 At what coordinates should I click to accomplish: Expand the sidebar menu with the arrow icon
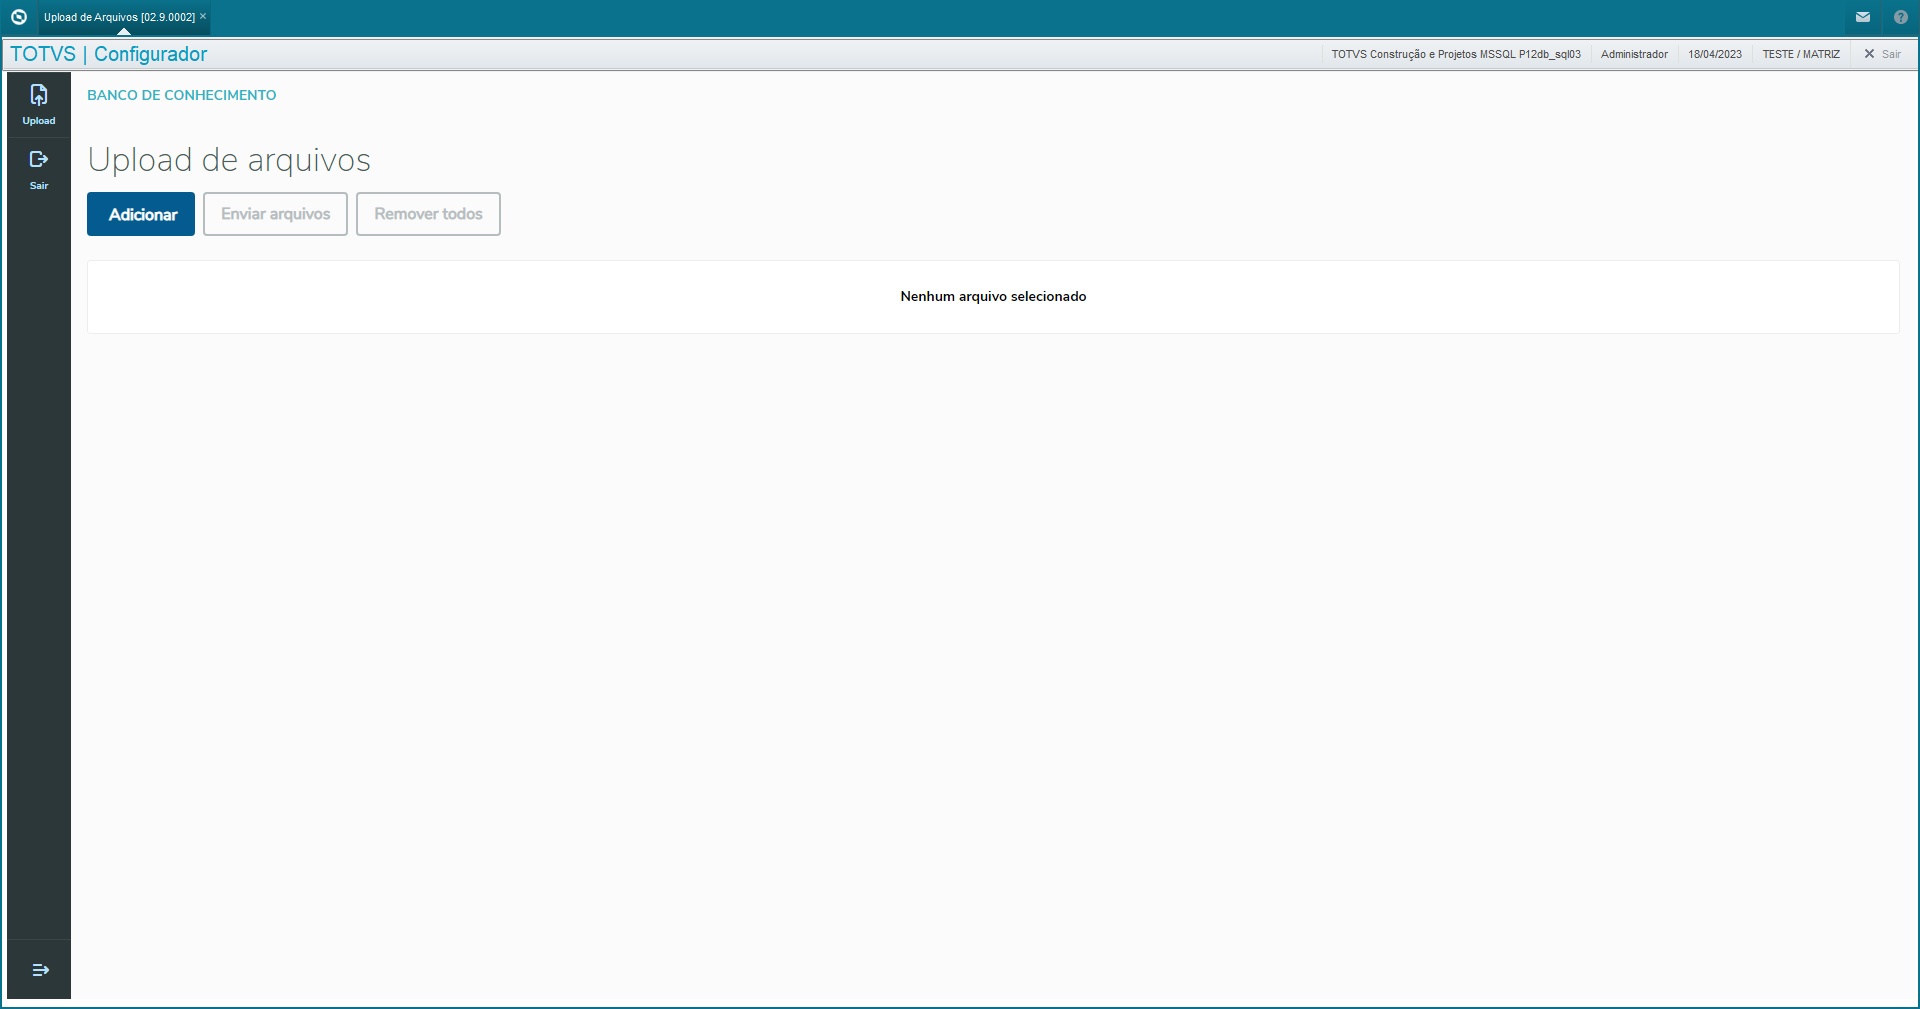(40, 970)
